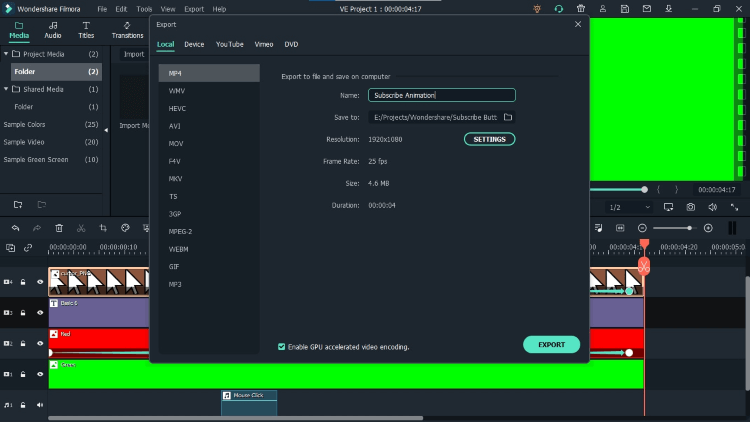Select the WMV export format
750x422 pixels.
209,91
